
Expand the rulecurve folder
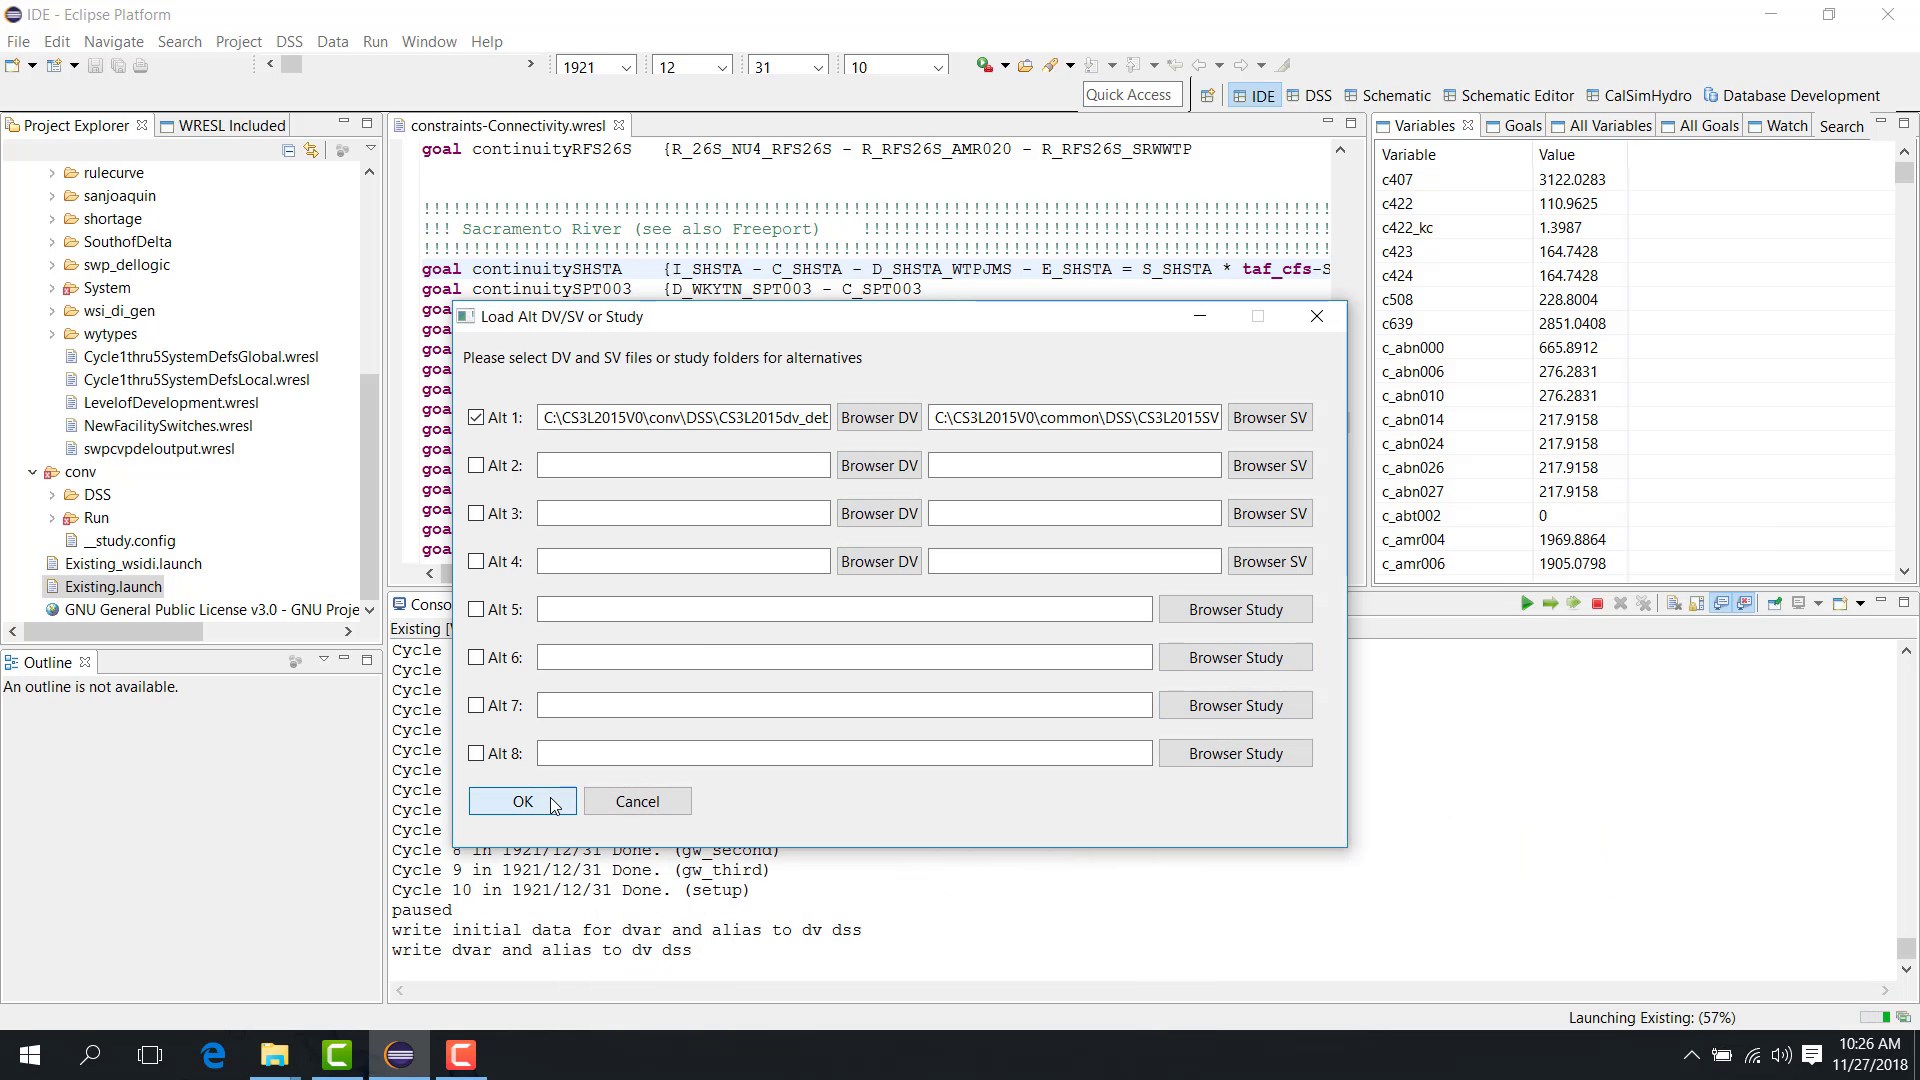[x=52, y=173]
